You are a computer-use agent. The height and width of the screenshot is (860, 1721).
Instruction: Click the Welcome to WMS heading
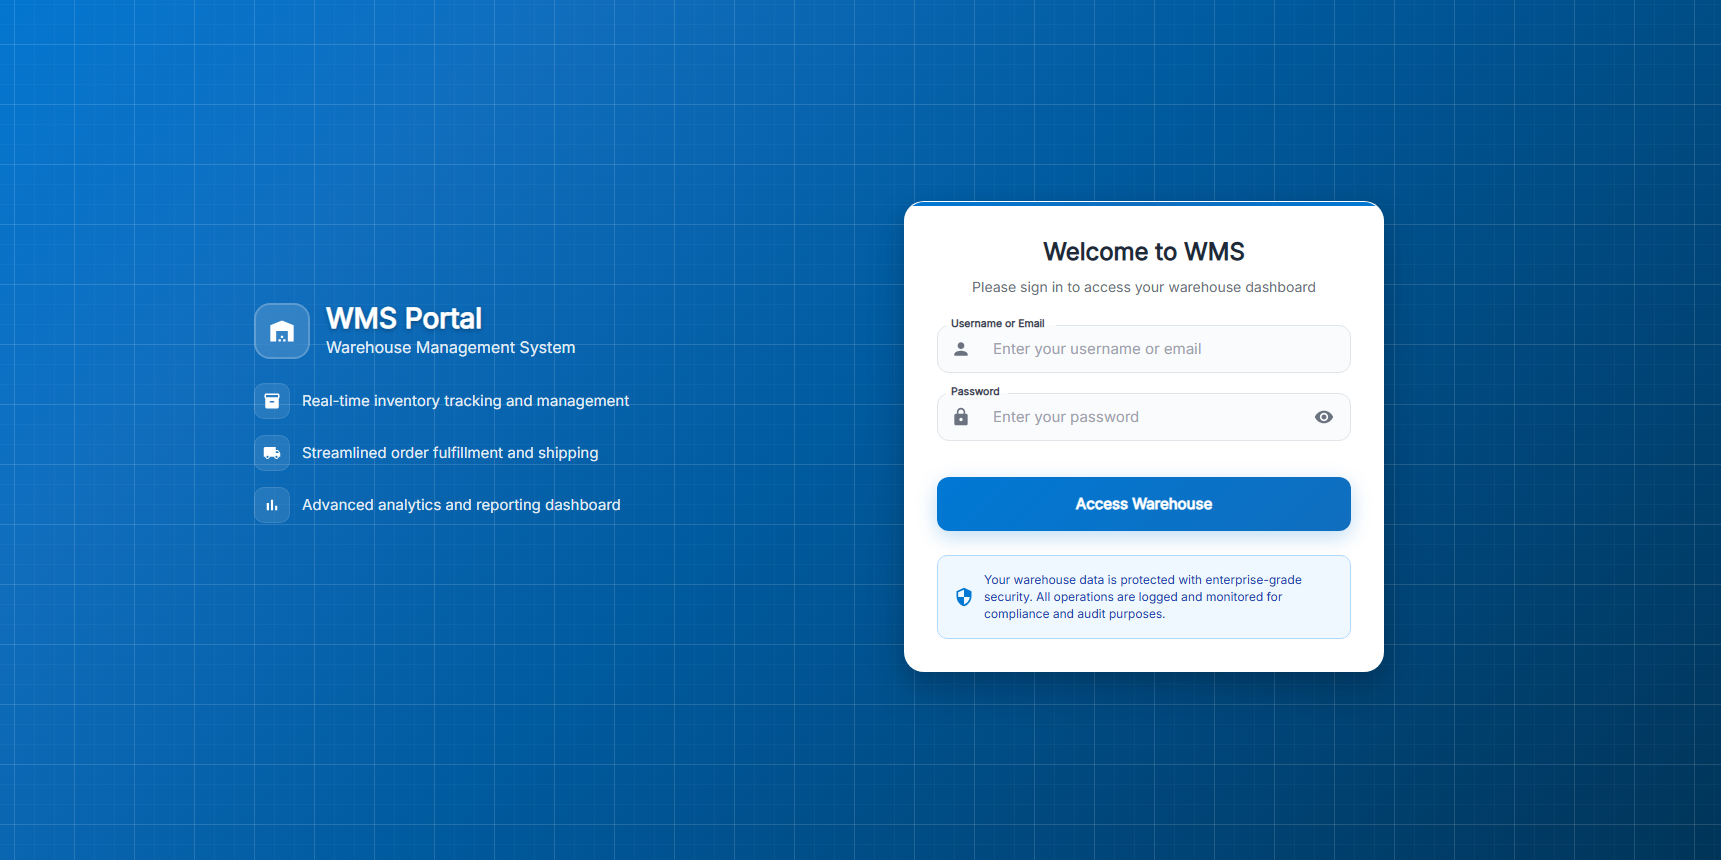(1143, 252)
